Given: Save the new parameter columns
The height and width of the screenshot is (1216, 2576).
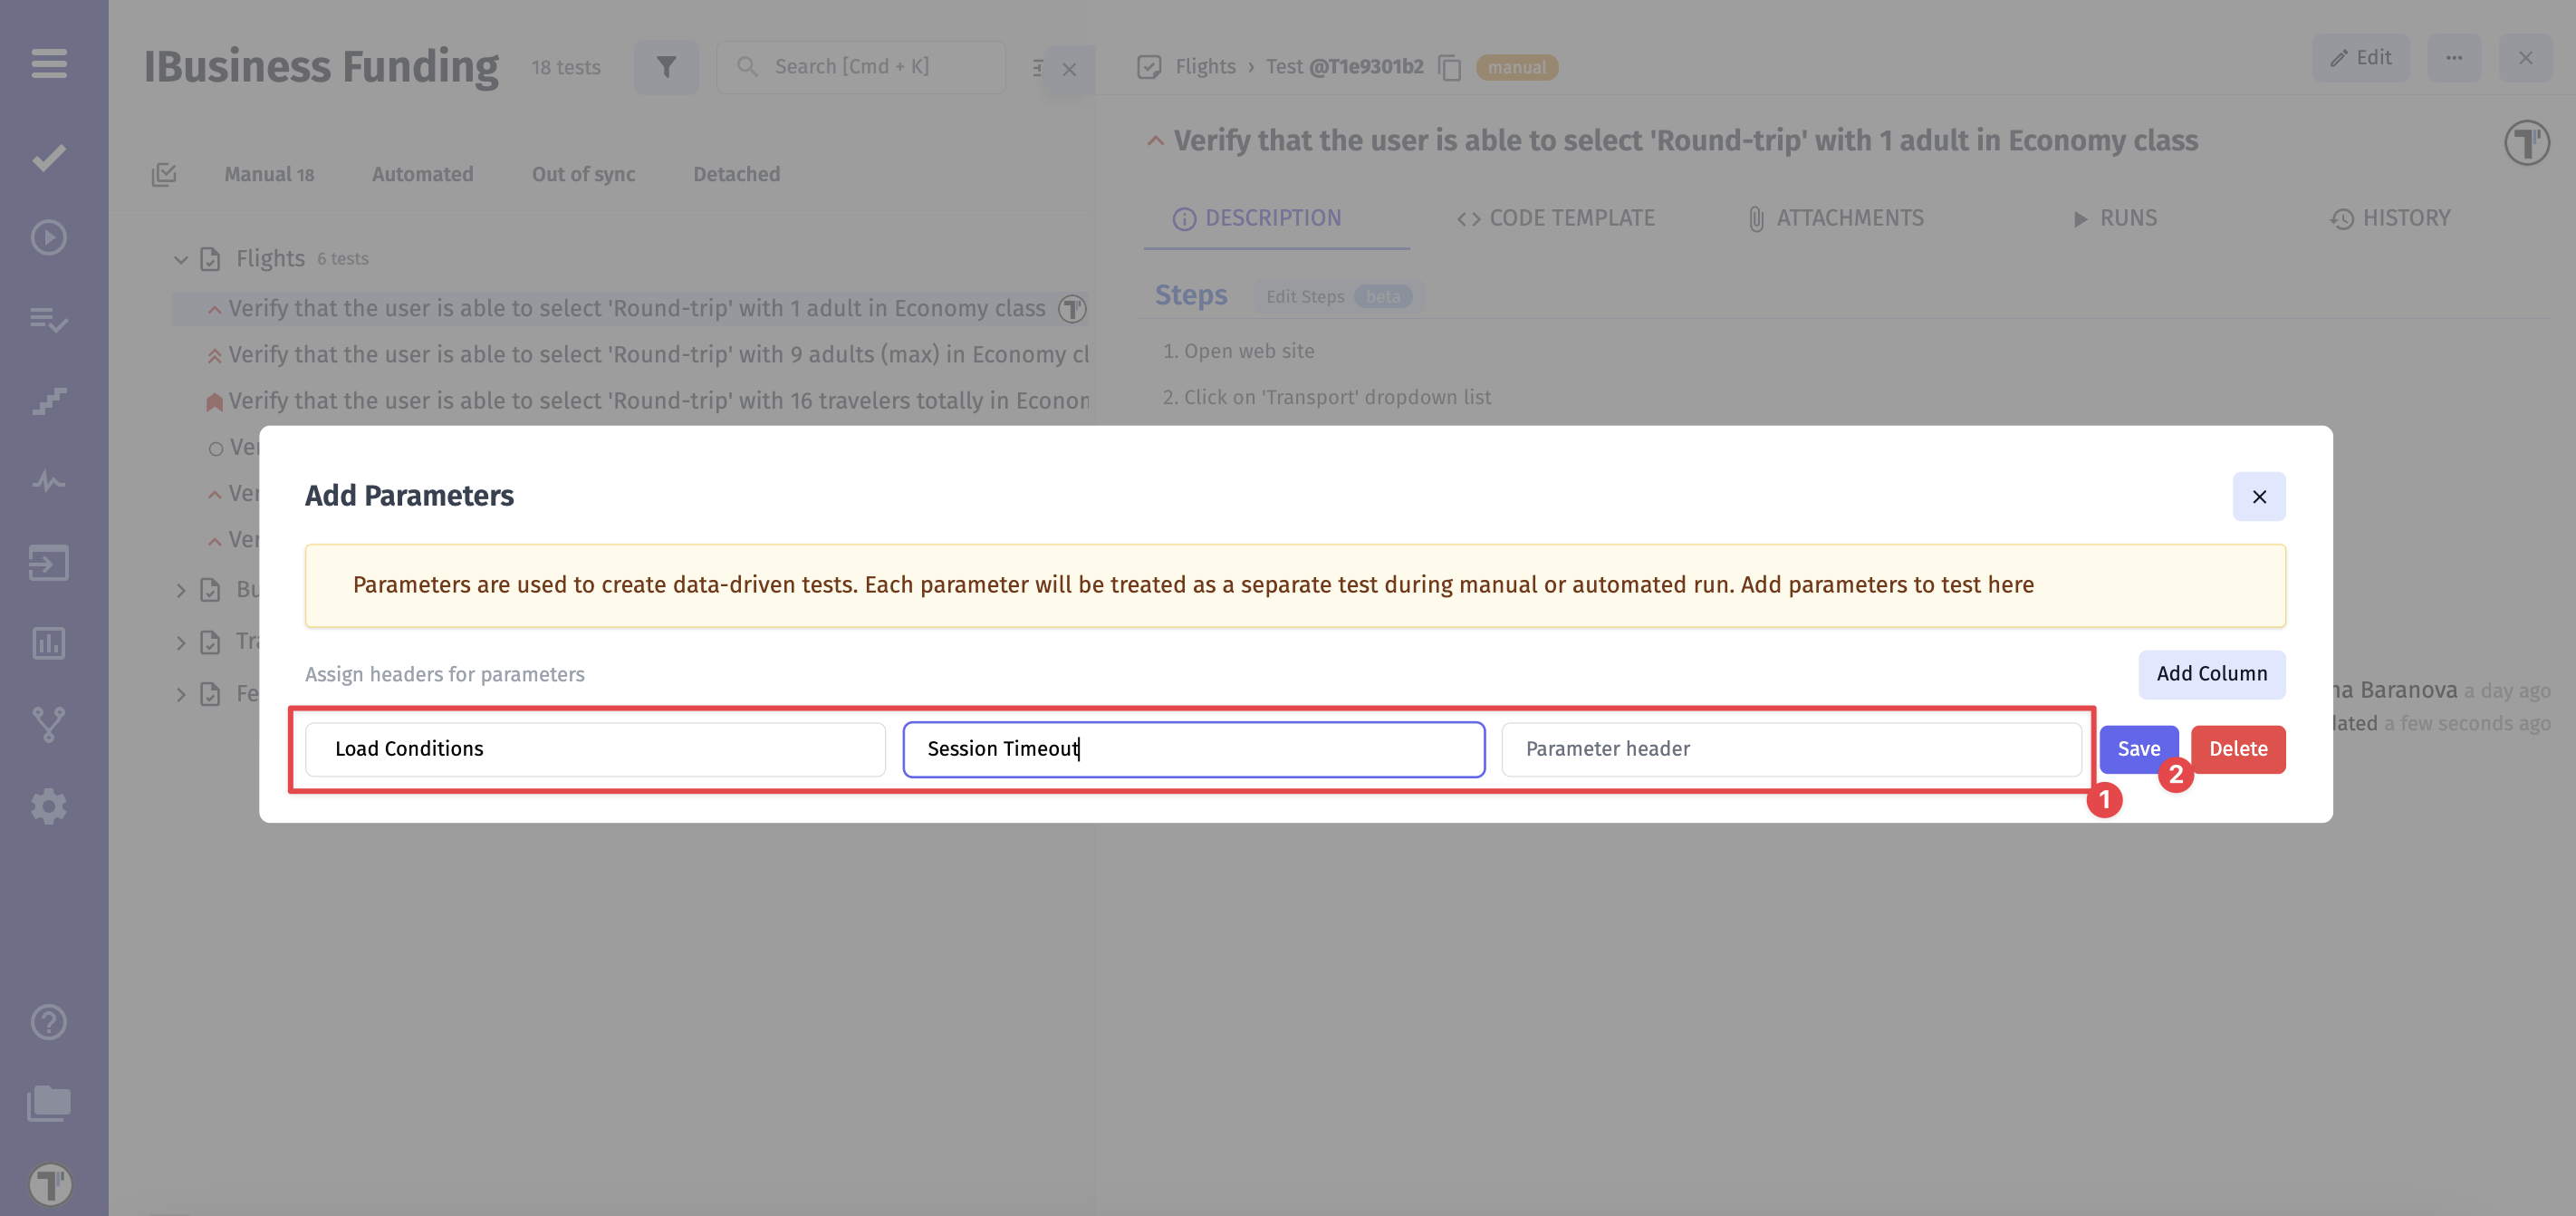Looking at the screenshot, I should point(2138,748).
